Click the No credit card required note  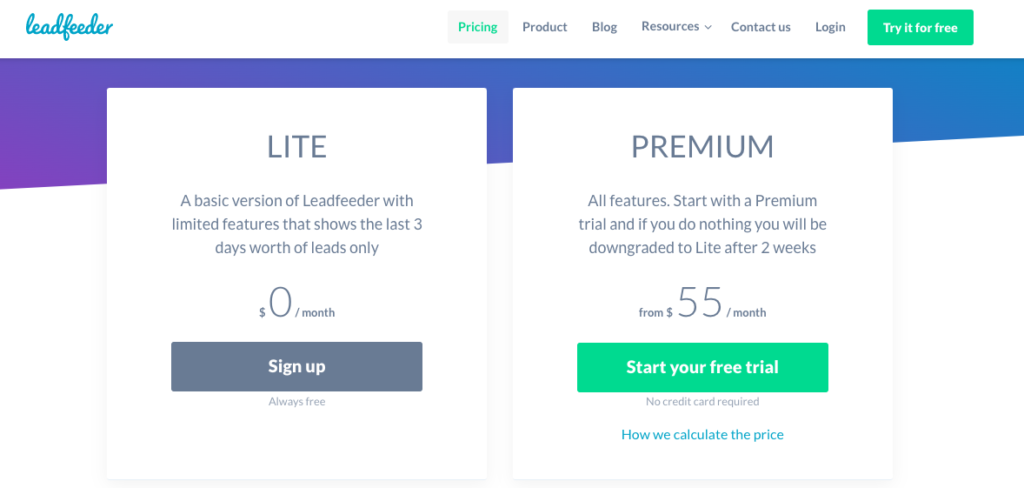(x=703, y=402)
